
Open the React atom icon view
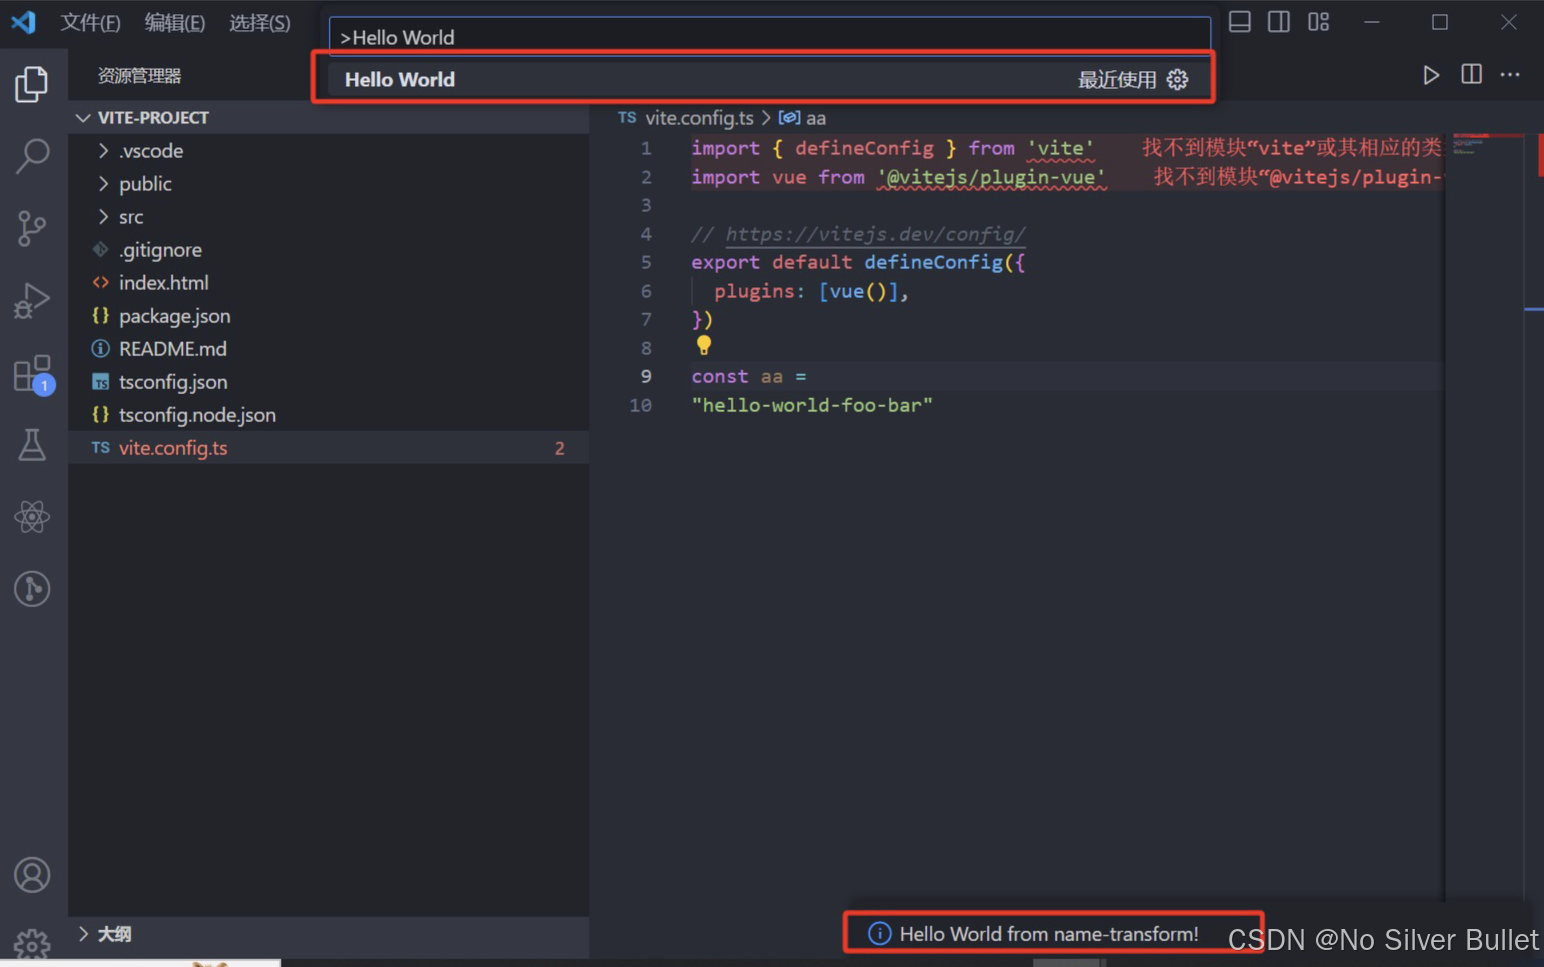pyautogui.click(x=32, y=517)
